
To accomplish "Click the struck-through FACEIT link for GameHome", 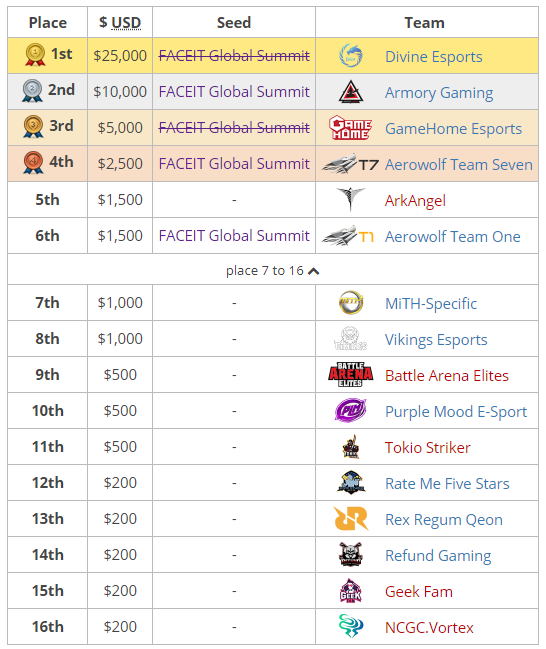I will pos(234,128).
